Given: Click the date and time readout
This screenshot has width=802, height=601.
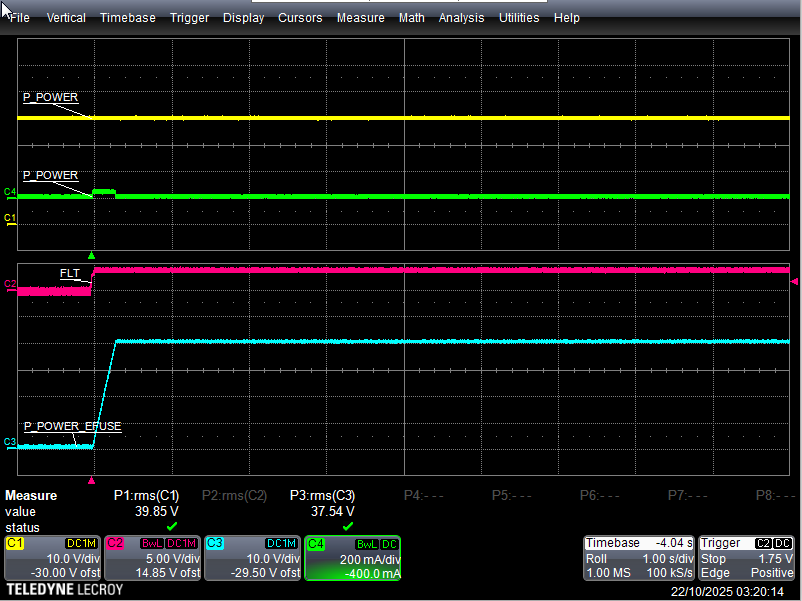Looking at the screenshot, I should [x=727, y=592].
